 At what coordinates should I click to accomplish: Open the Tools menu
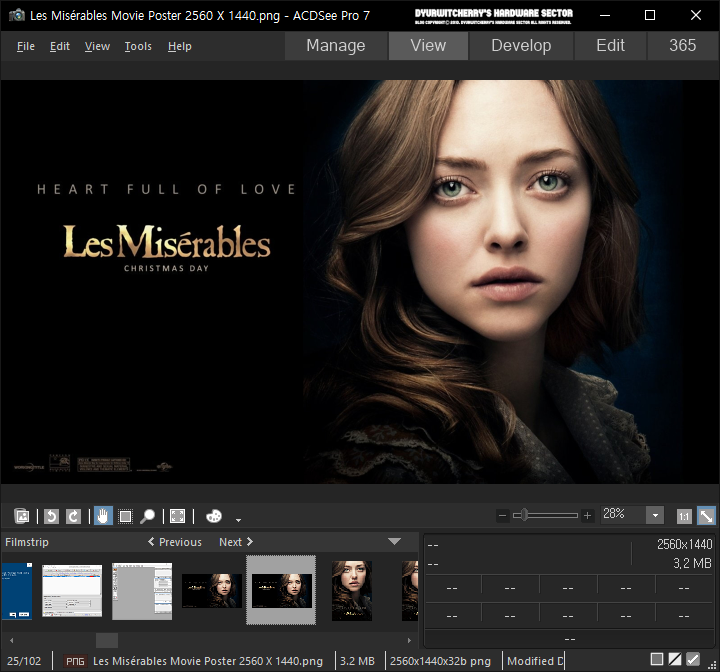click(x=138, y=46)
